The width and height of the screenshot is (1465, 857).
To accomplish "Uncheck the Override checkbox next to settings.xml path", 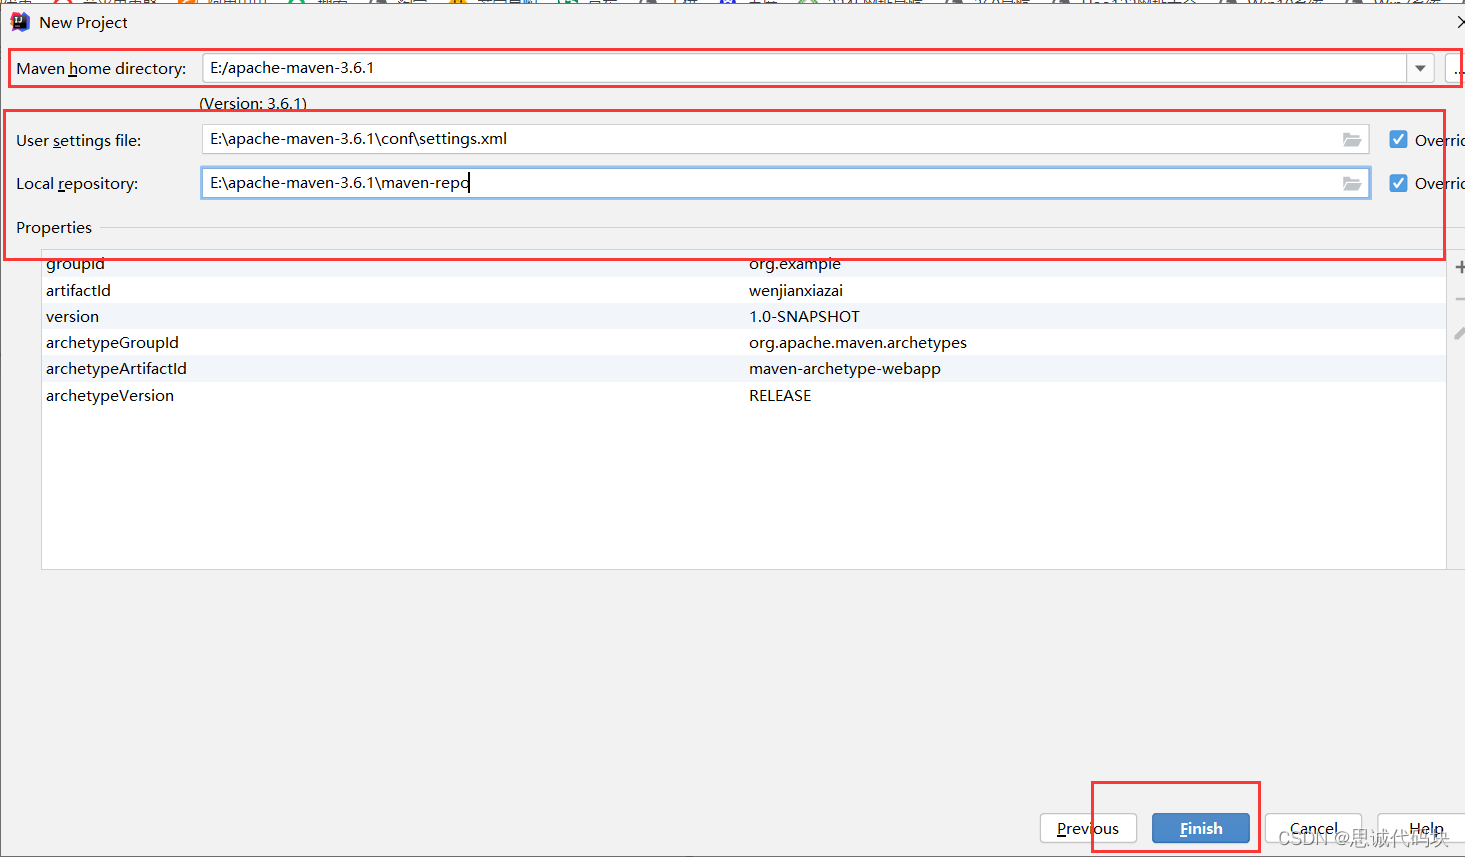I will [x=1398, y=139].
